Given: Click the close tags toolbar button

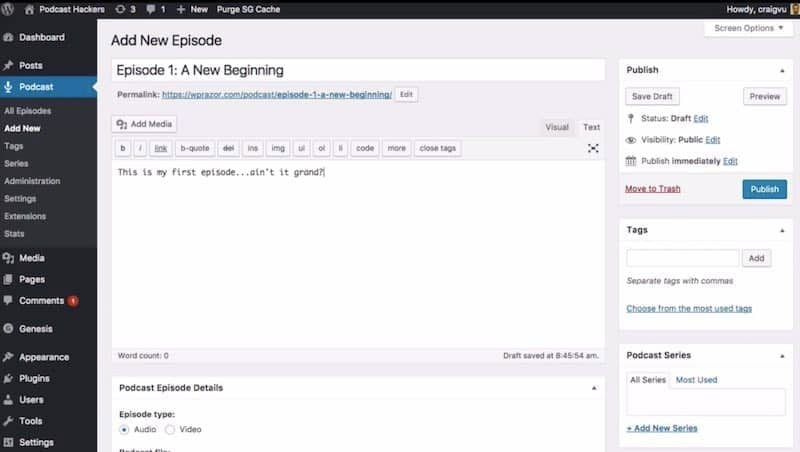Looking at the screenshot, I should 437,148.
